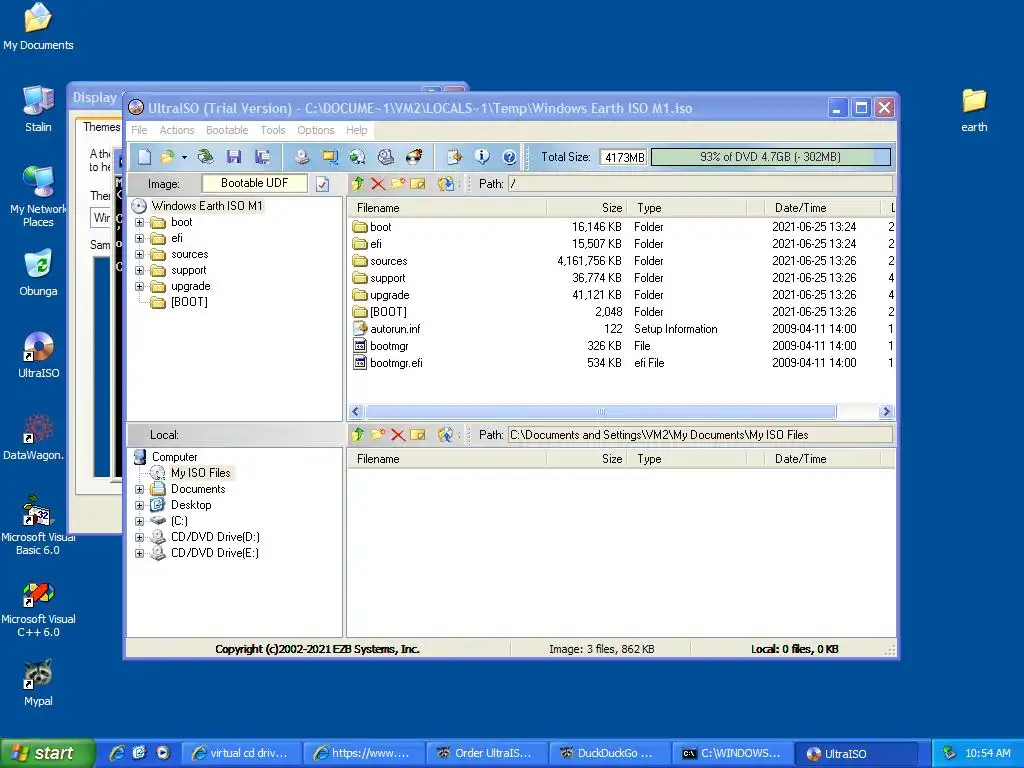Click the blue info bubble icon
Screen dimensions: 1024x768
click(482, 157)
